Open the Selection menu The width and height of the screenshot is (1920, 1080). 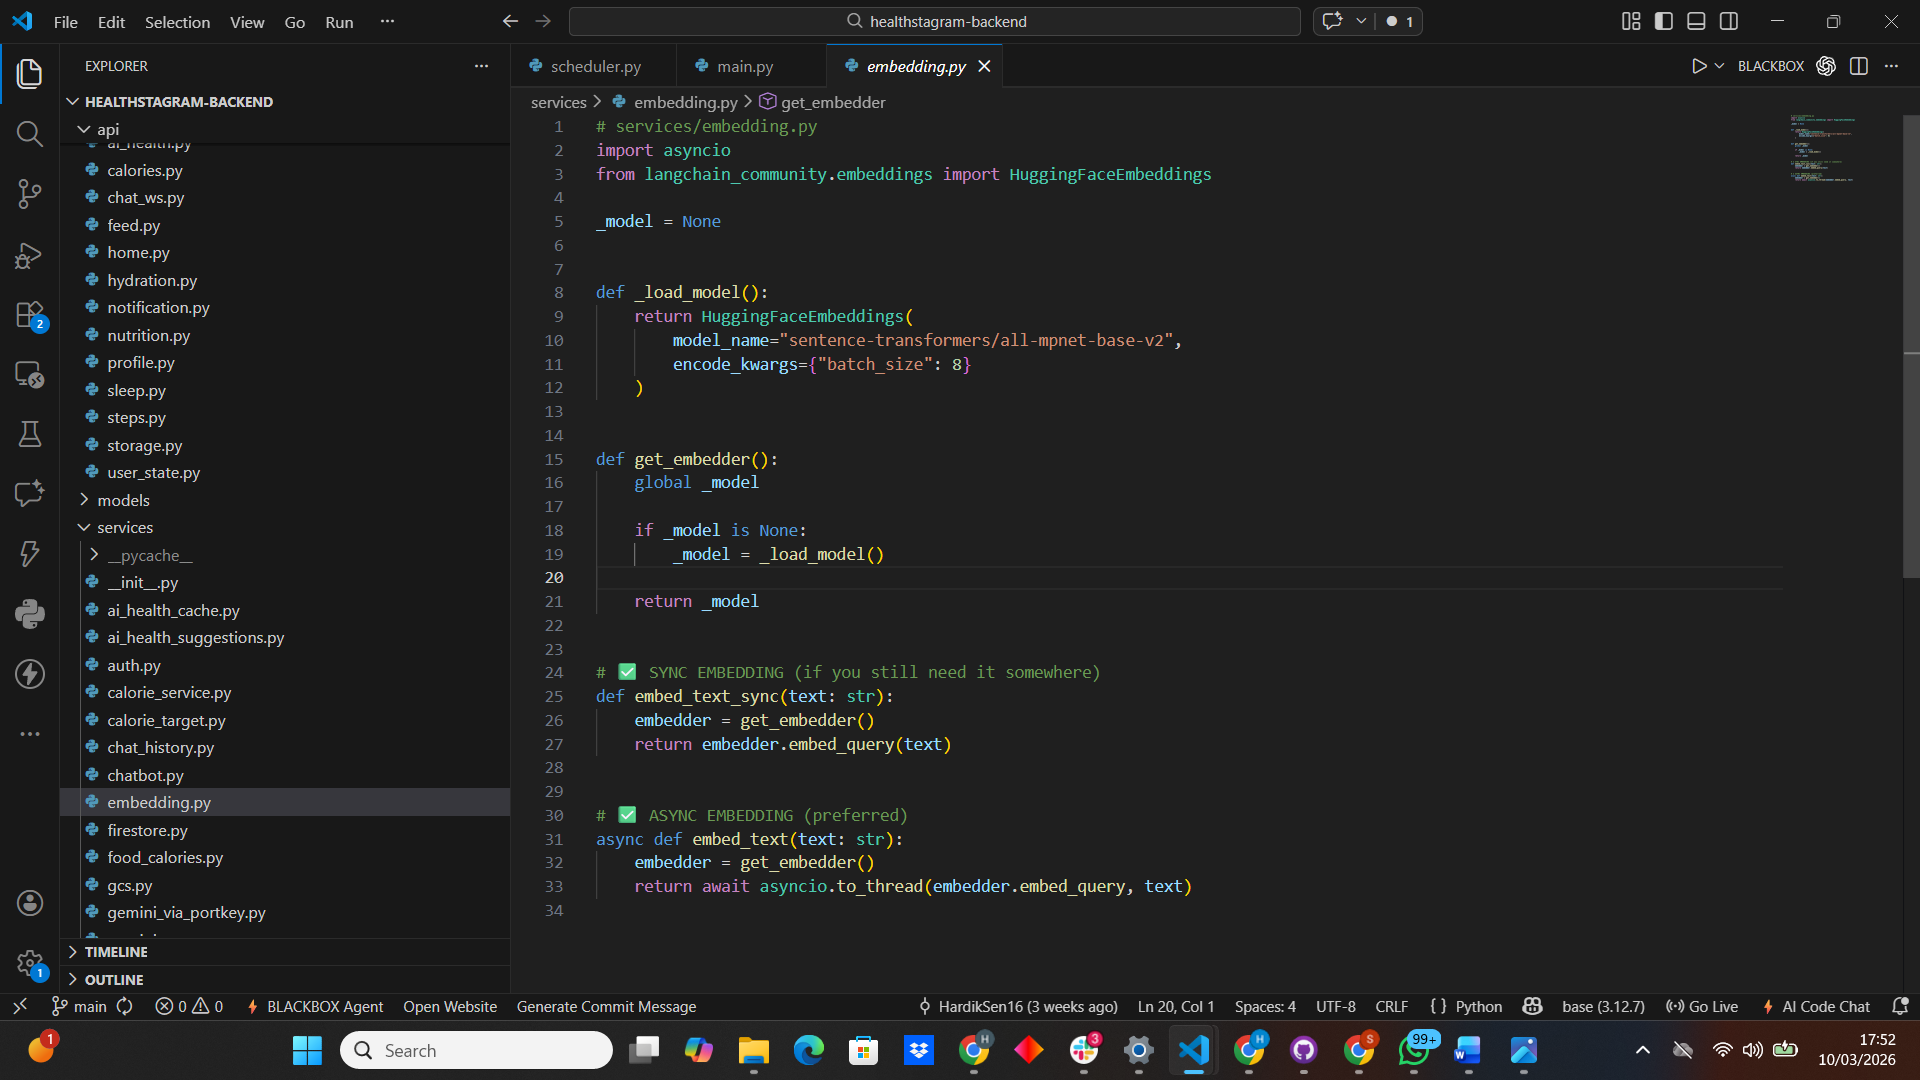(177, 22)
